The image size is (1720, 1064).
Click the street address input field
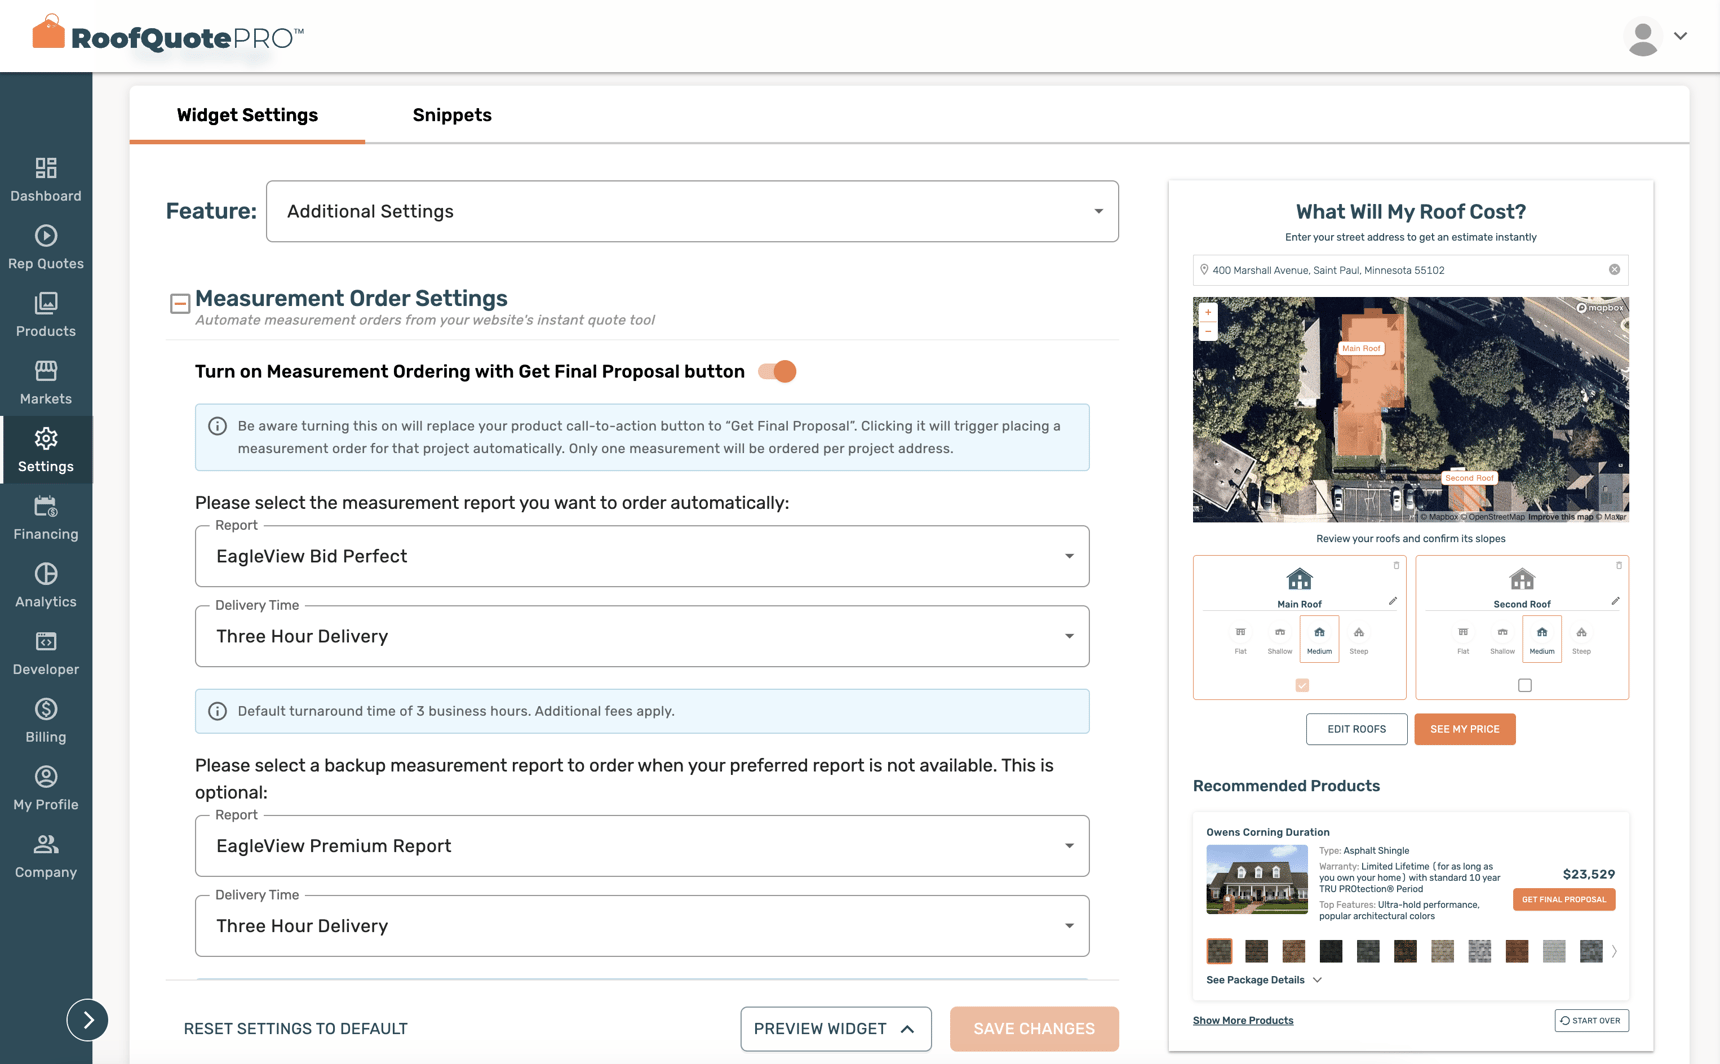[1410, 270]
